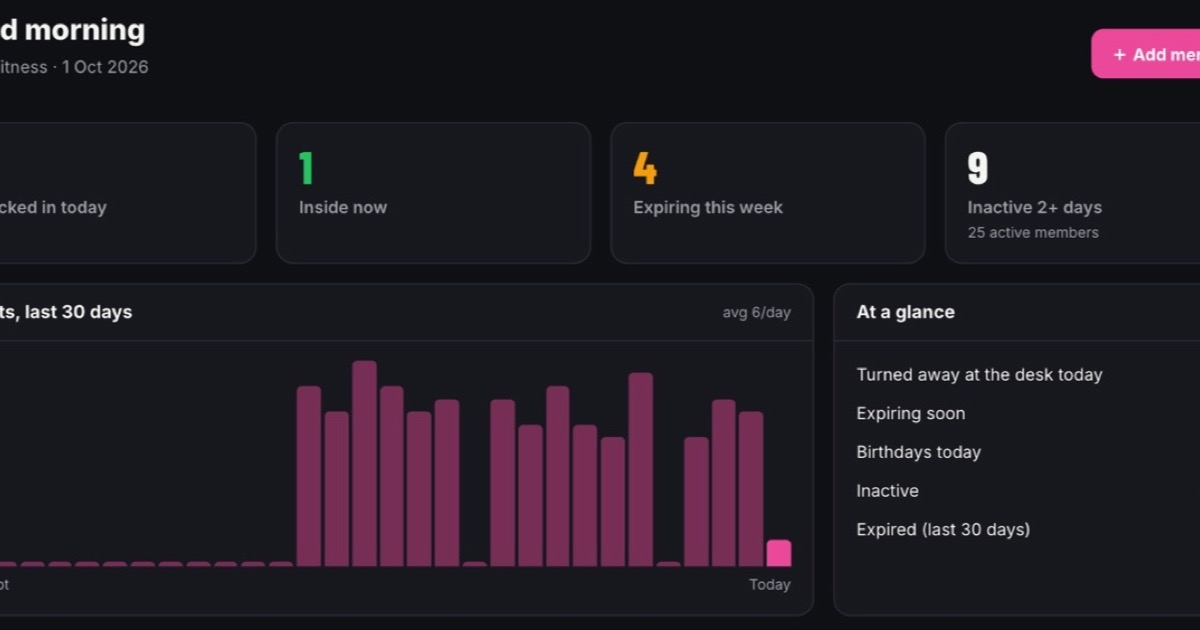Click the At a glance heading

[x=905, y=312]
